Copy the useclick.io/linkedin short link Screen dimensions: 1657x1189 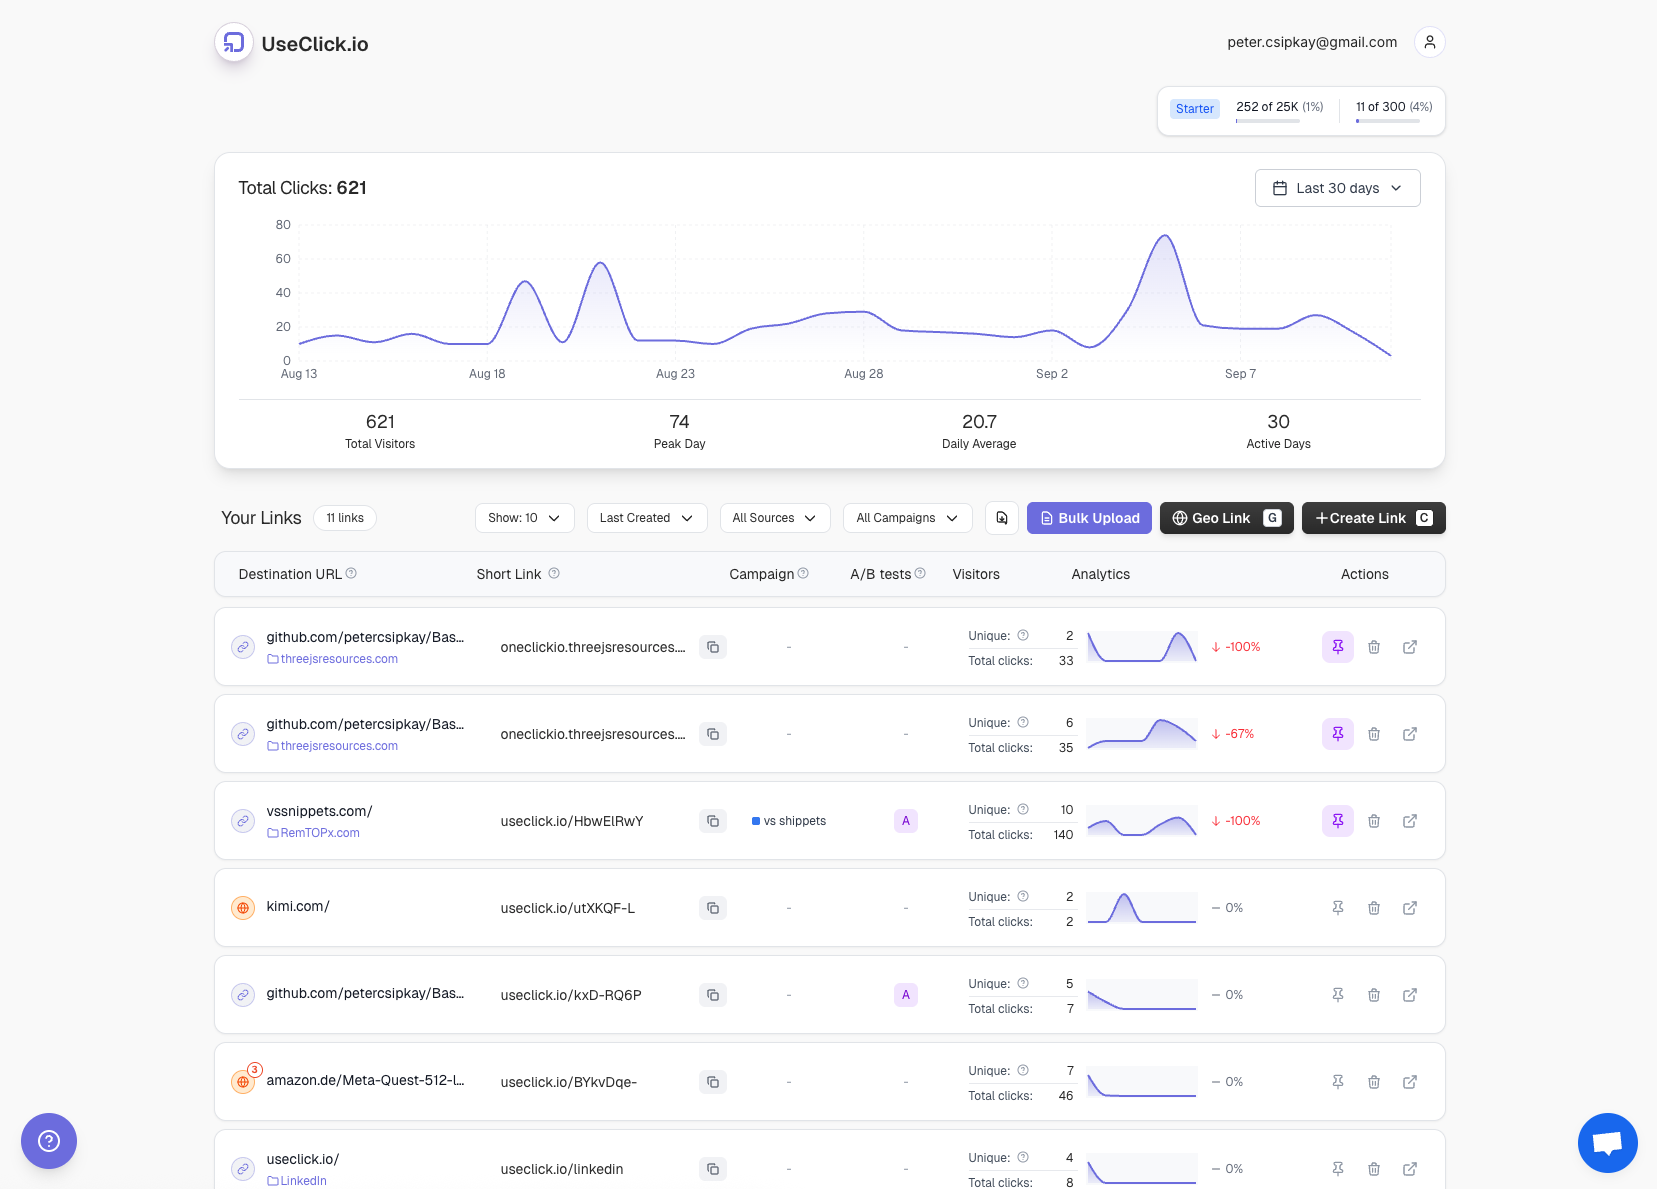coord(712,1169)
